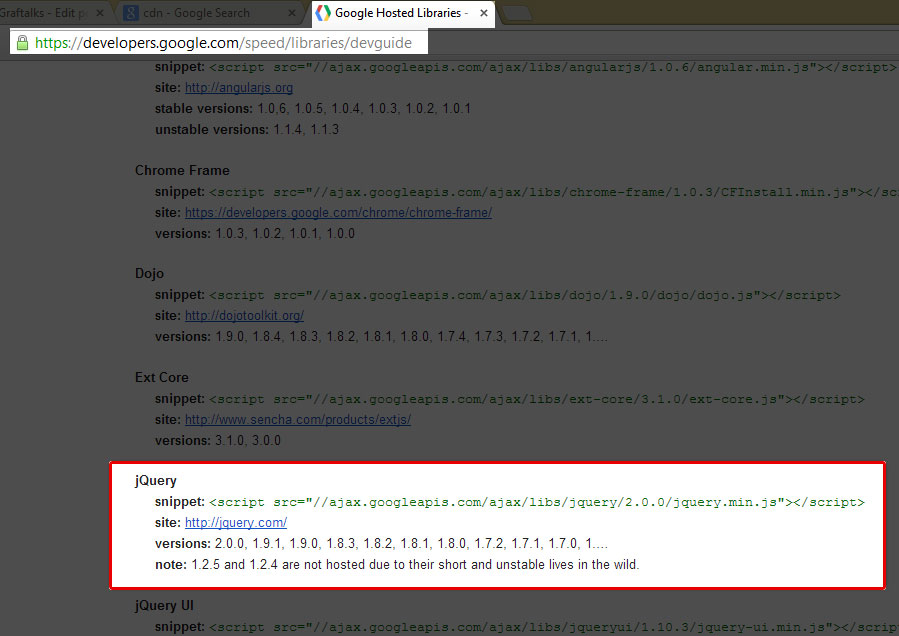Click the Dojo version 1.9.0 link
The image size is (899, 636).
point(230,336)
